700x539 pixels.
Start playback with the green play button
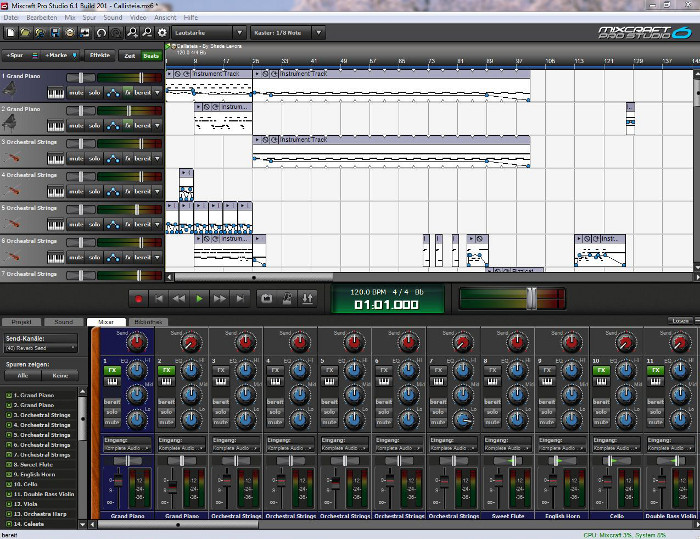[200, 299]
